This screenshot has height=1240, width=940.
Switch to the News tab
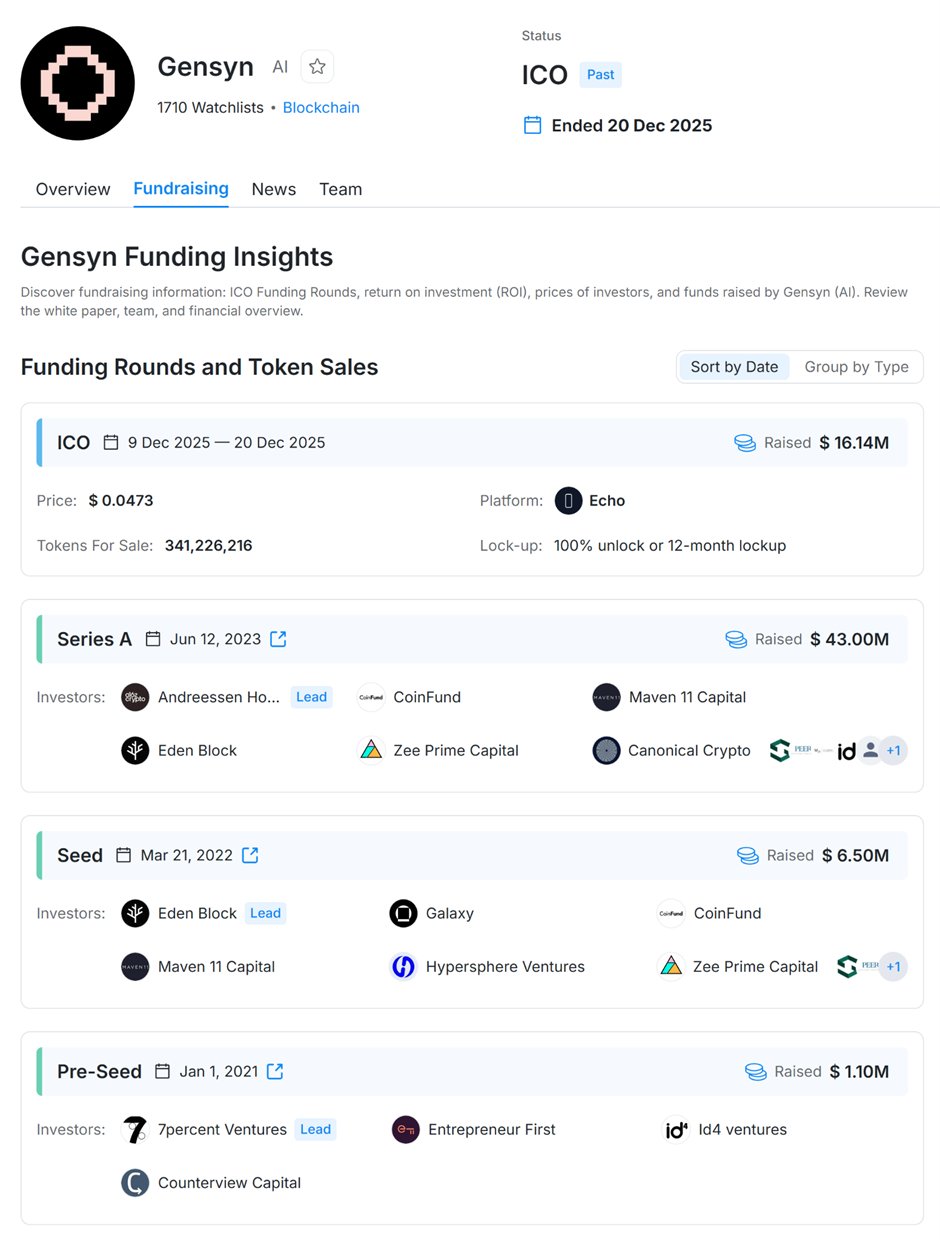tap(274, 189)
